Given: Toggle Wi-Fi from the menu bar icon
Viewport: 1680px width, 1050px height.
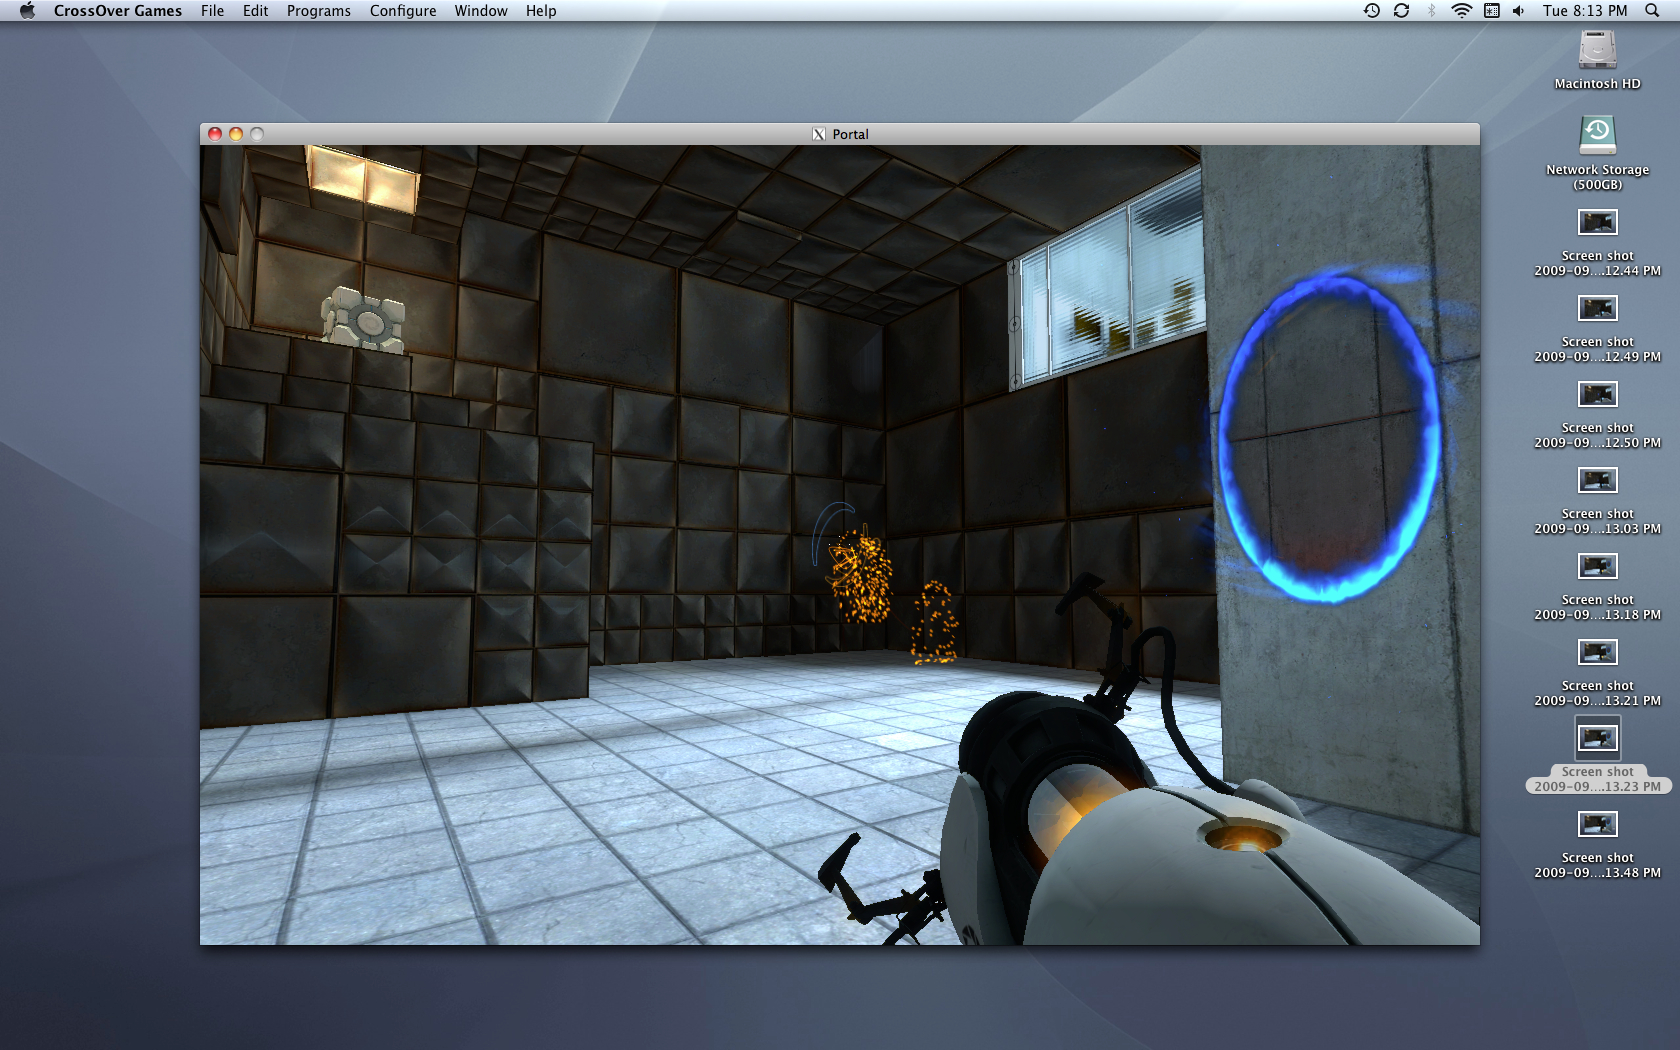Looking at the screenshot, I should [x=1463, y=11].
